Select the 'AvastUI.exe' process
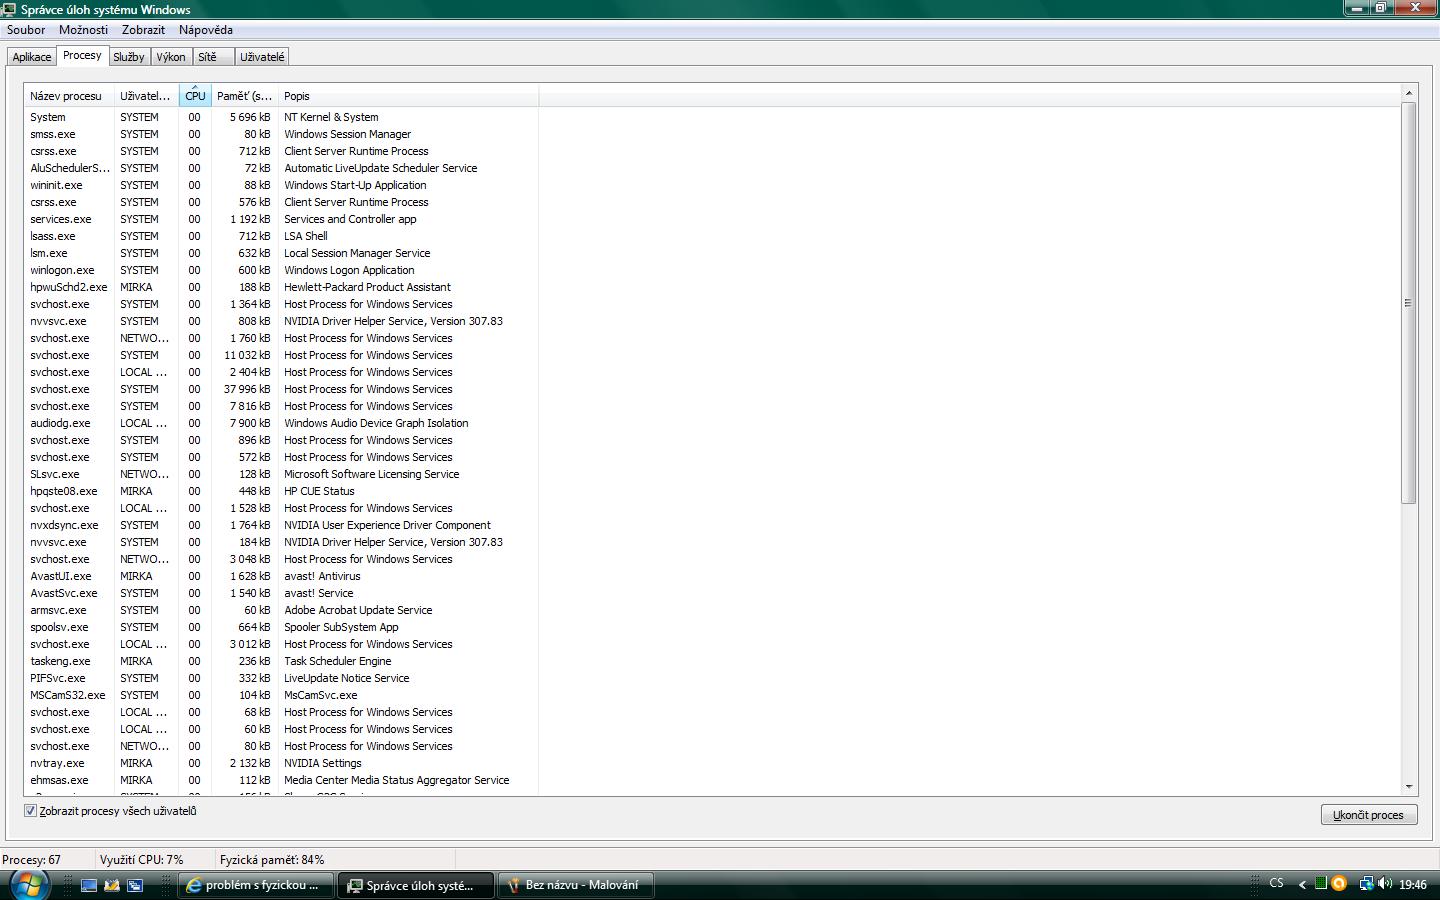 pyautogui.click(x=281, y=576)
